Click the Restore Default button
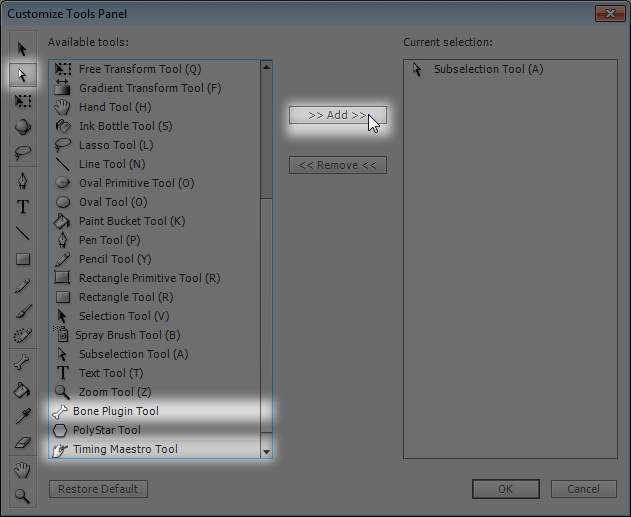This screenshot has width=631, height=517. click(x=98, y=489)
